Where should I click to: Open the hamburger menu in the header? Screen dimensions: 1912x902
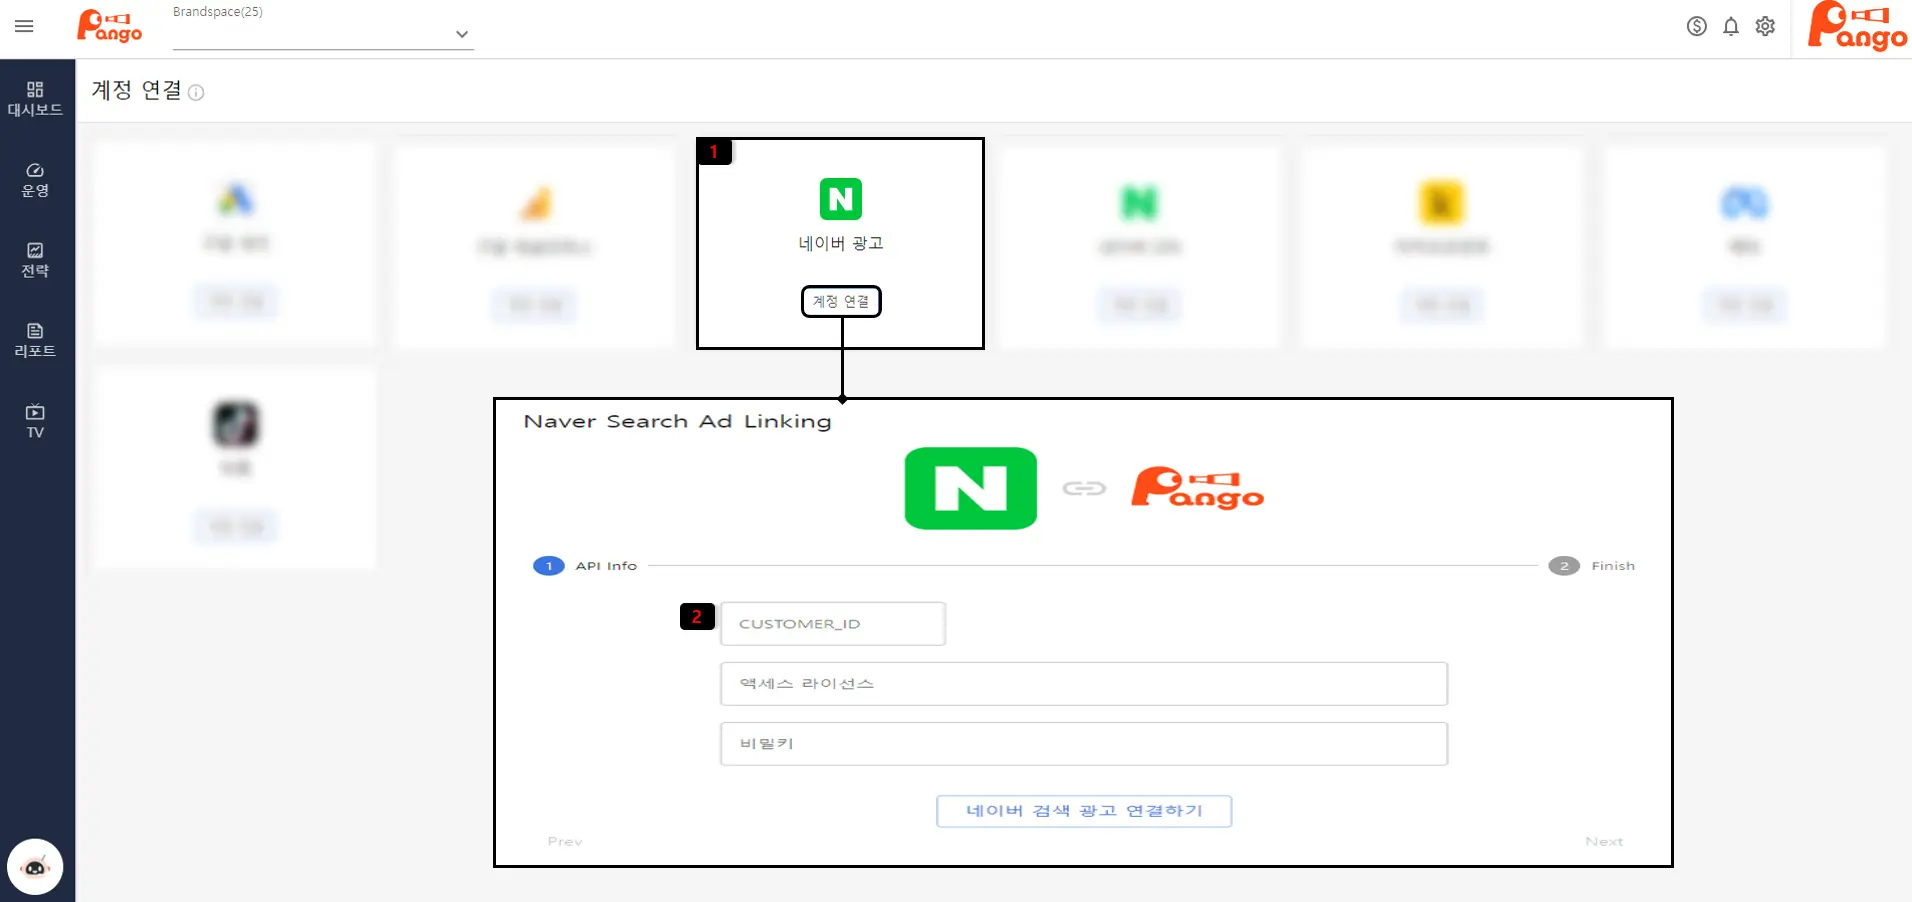pos(24,26)
